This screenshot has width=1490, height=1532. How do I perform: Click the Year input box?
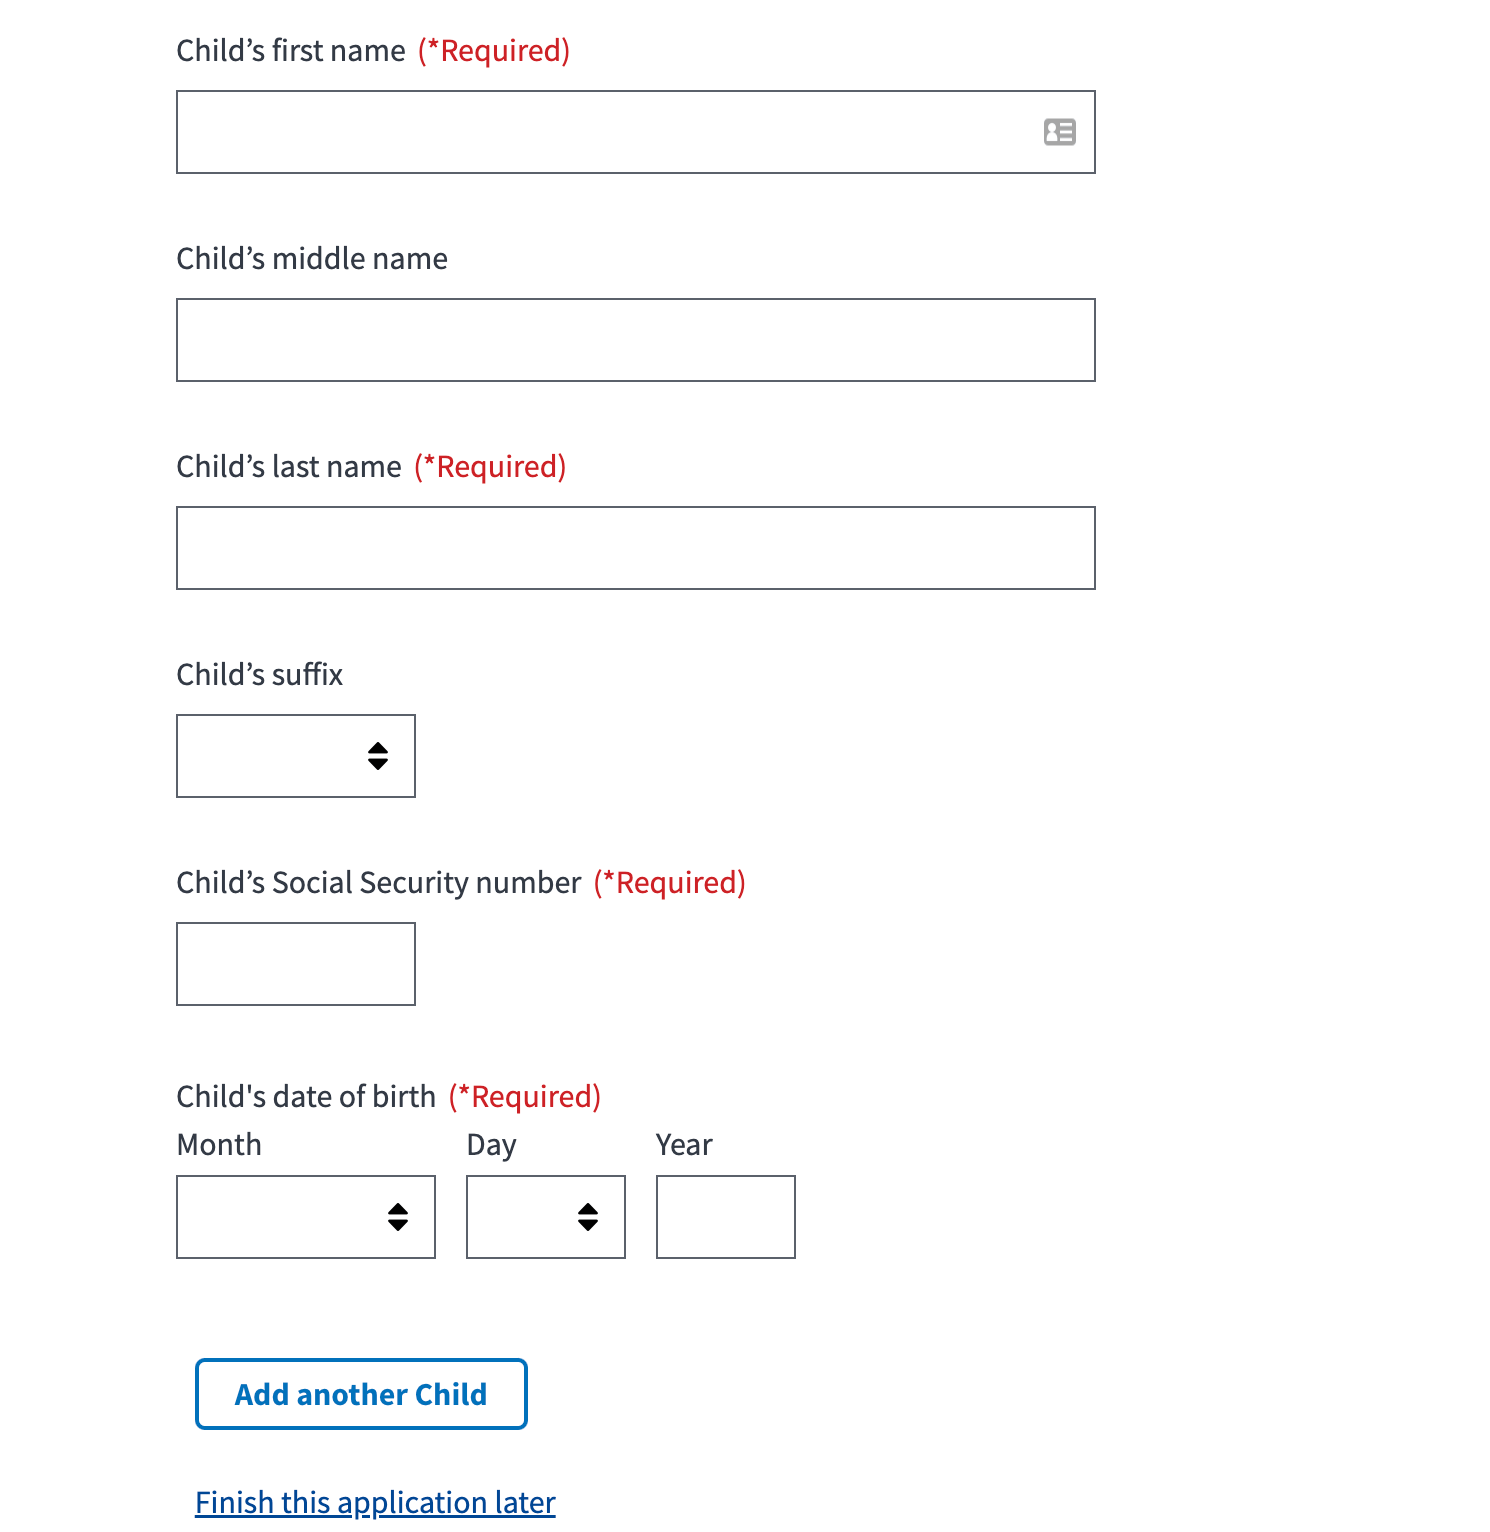tap(724, 1216)
